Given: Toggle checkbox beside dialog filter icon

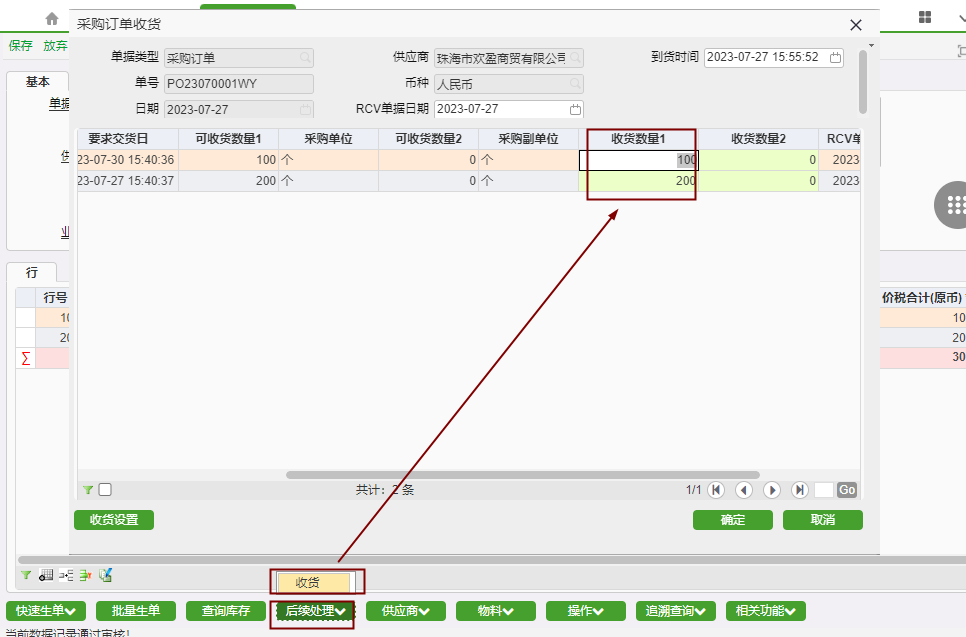Looking at the screenshot, I should tap(105, 490).
